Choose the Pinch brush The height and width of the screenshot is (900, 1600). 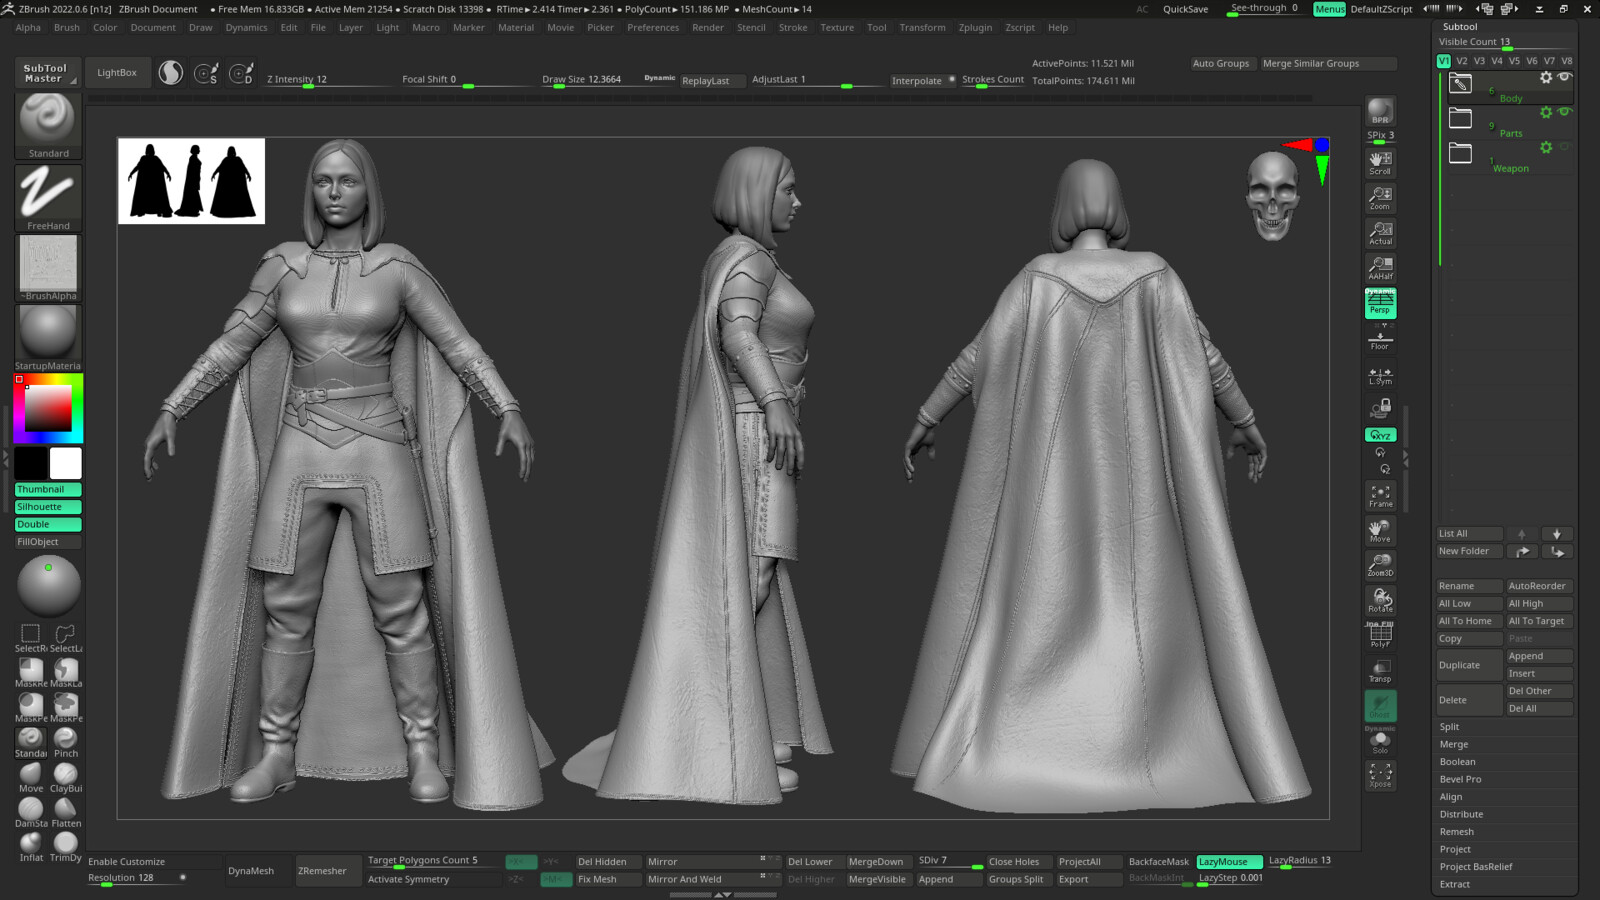(66, 743)
